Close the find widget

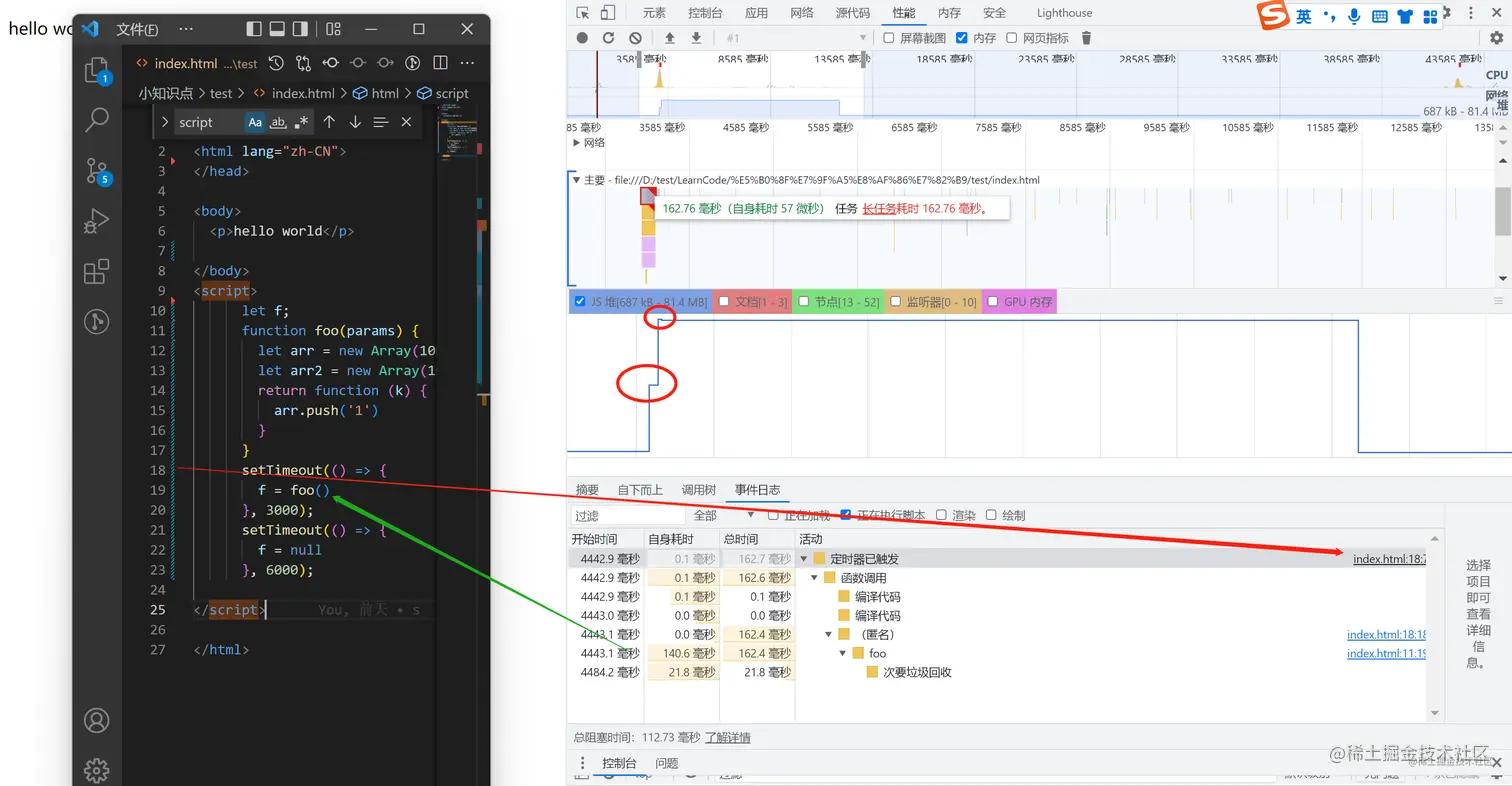coord(406,122)
